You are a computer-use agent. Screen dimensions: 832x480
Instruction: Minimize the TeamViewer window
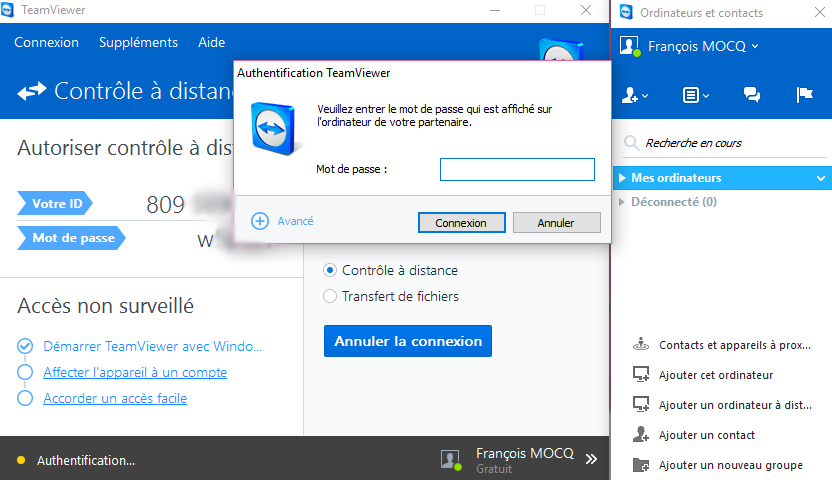(495, 10)
